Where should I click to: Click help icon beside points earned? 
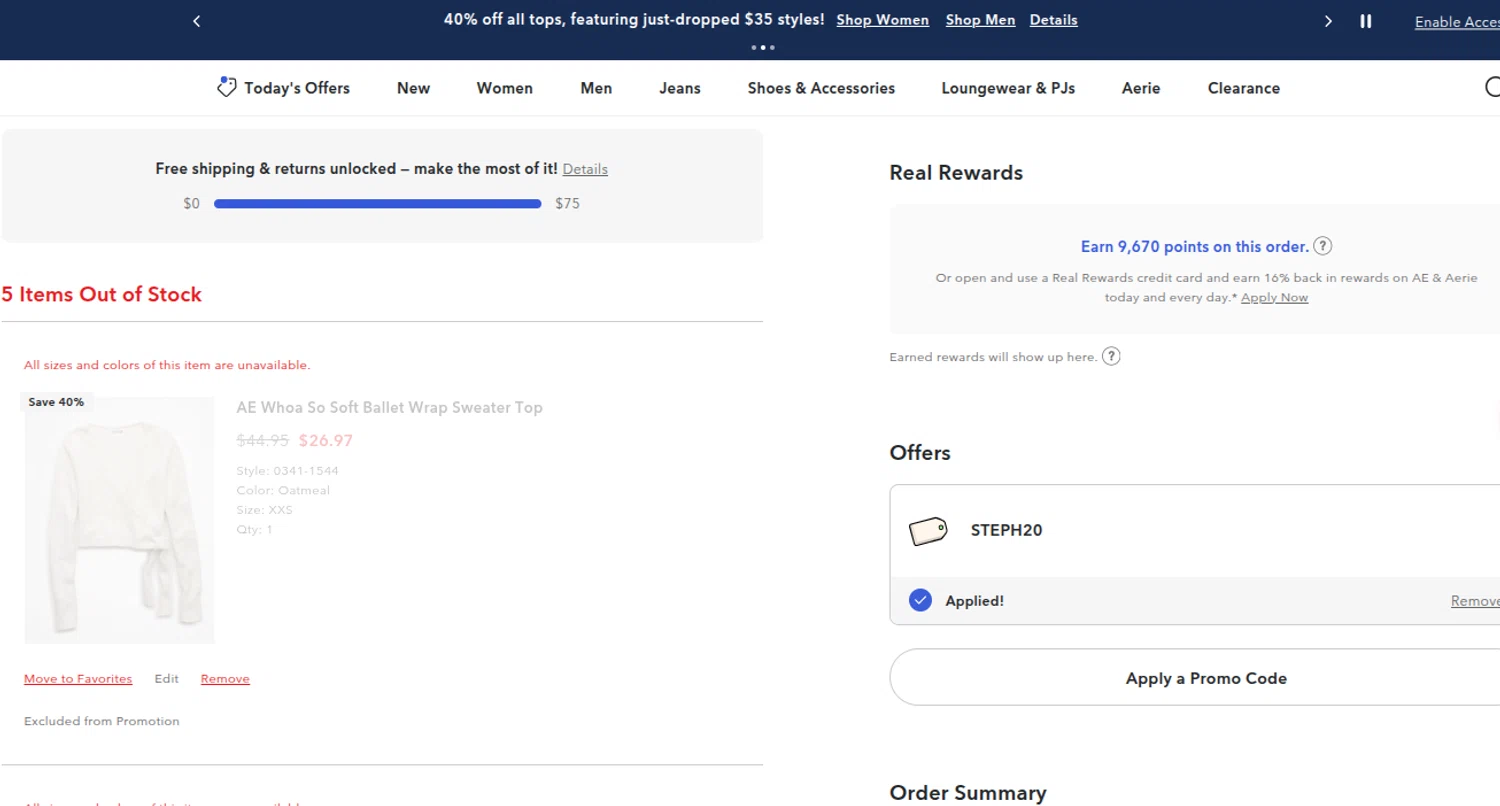1323,246
